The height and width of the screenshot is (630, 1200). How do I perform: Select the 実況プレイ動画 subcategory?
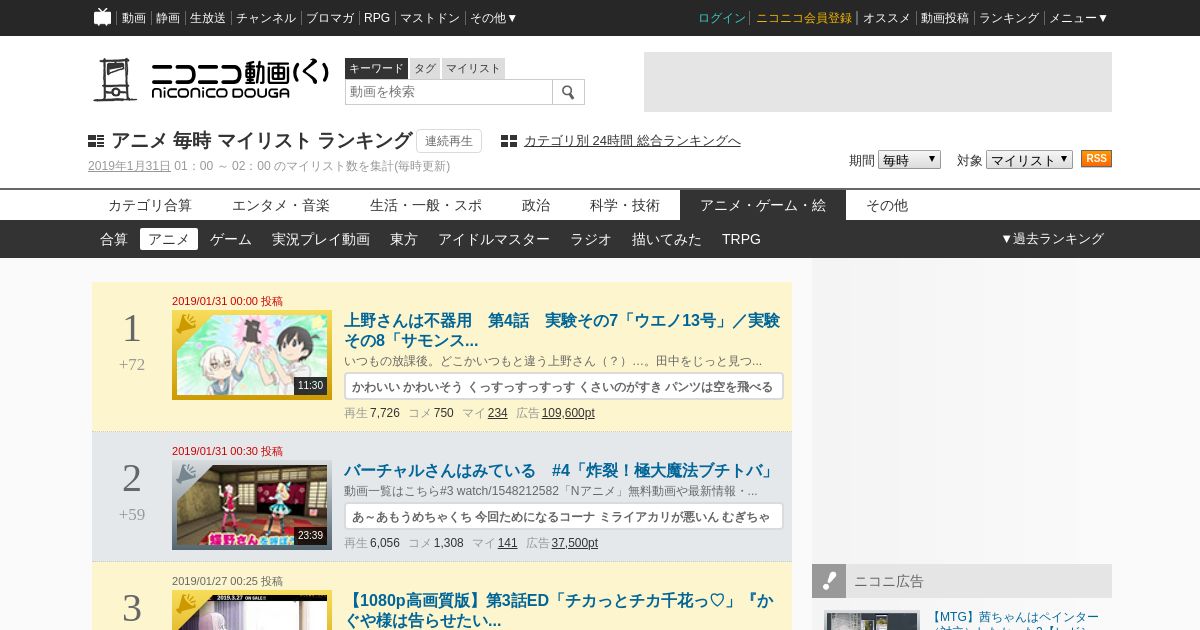tap(321, 239)
